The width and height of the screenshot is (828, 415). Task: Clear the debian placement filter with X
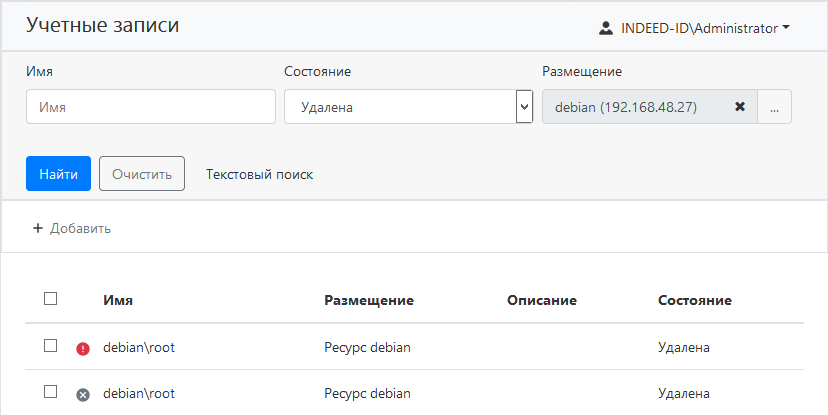740,107
